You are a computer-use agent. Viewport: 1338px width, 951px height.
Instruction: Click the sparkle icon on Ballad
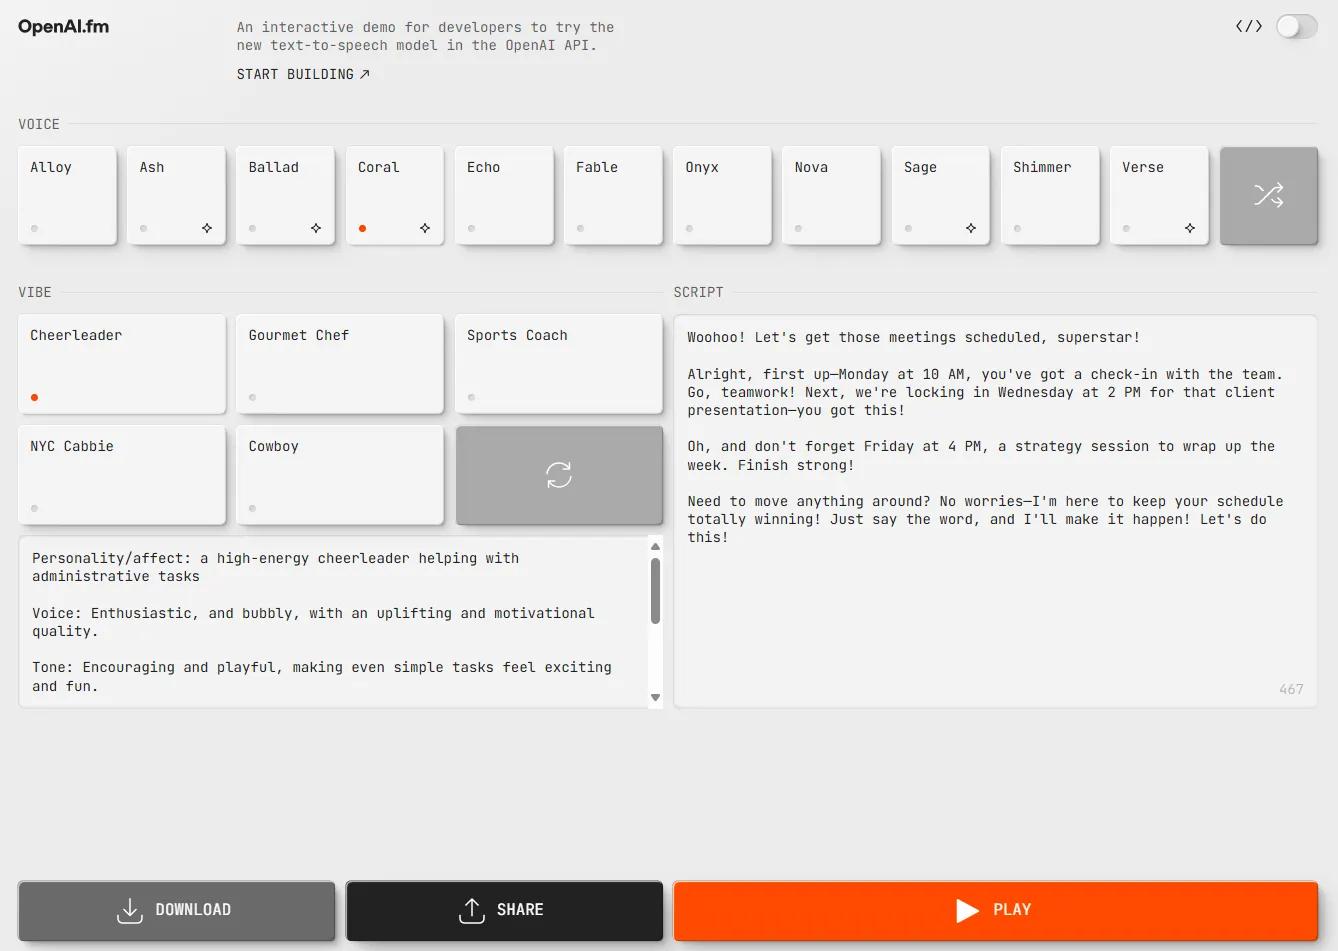click(x=316, y=228)
